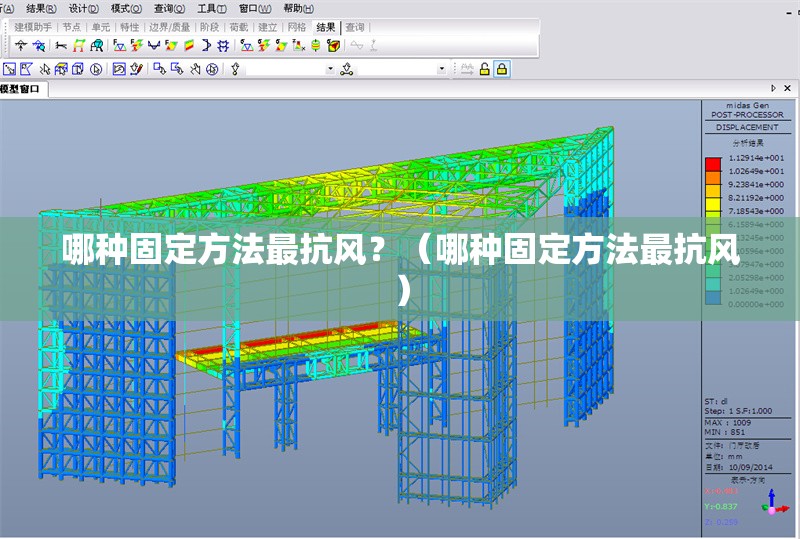Click the first selection icon in second toolbar
Viewport: 800px width, 539px height.
[9, 69]
